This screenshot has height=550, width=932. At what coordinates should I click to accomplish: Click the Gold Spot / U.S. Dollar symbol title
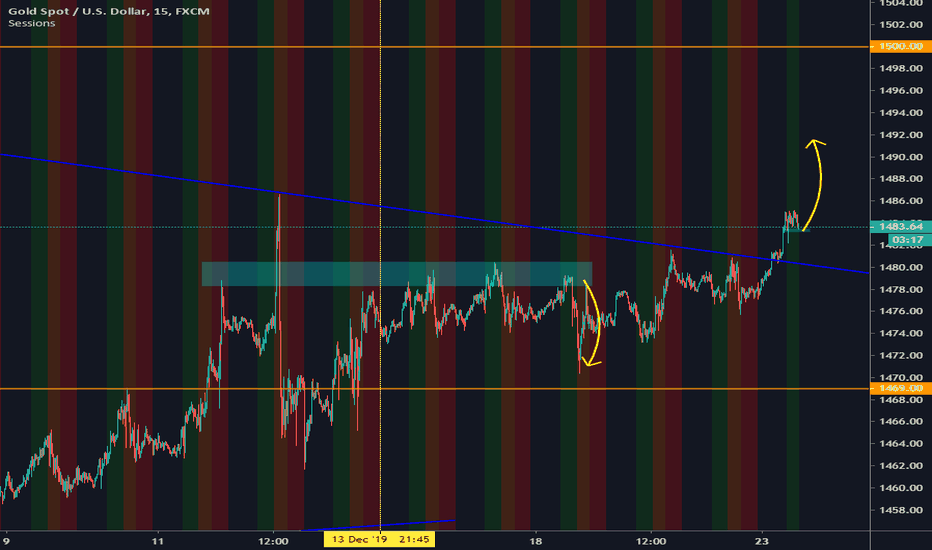[x=109, y=11]
